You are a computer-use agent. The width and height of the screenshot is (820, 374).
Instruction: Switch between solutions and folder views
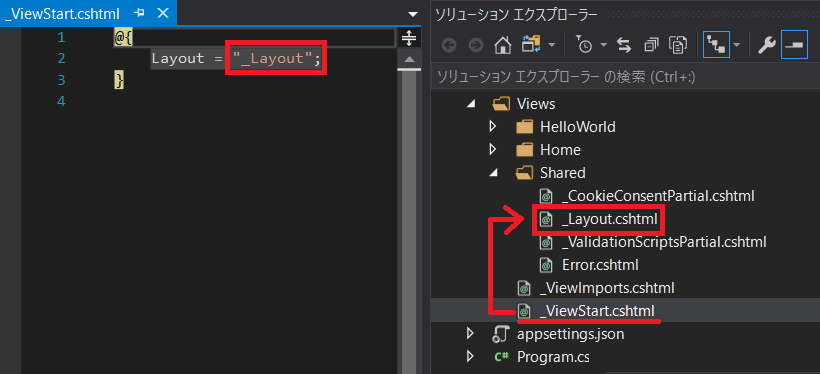[531, 45]
